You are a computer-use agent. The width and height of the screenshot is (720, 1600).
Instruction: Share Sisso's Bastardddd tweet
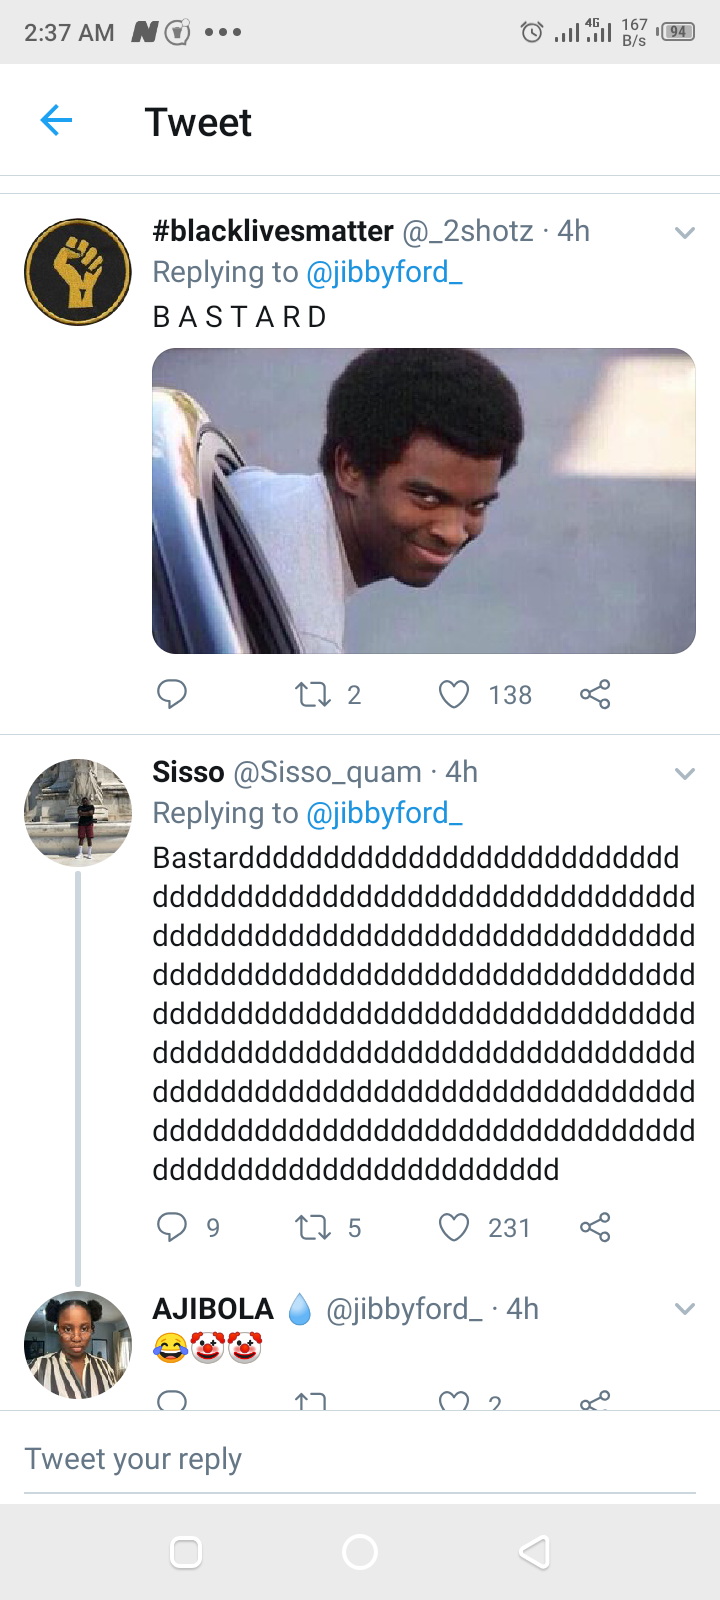coord(595,1227)
